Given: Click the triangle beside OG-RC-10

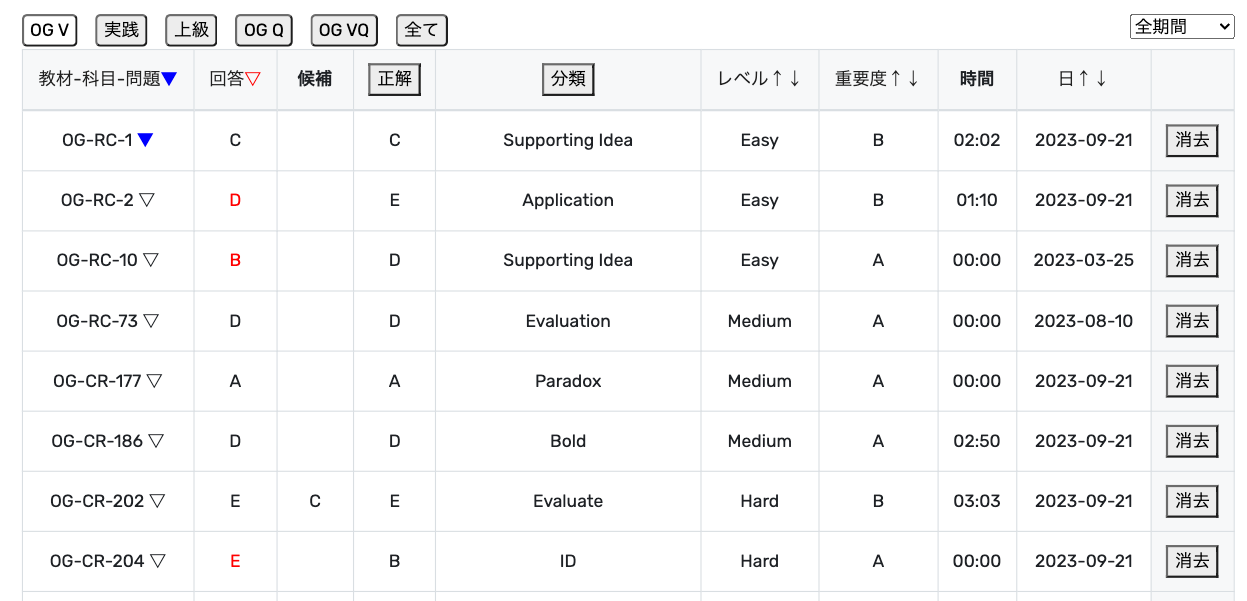Looking at the screenshot, I should point(151,260).
